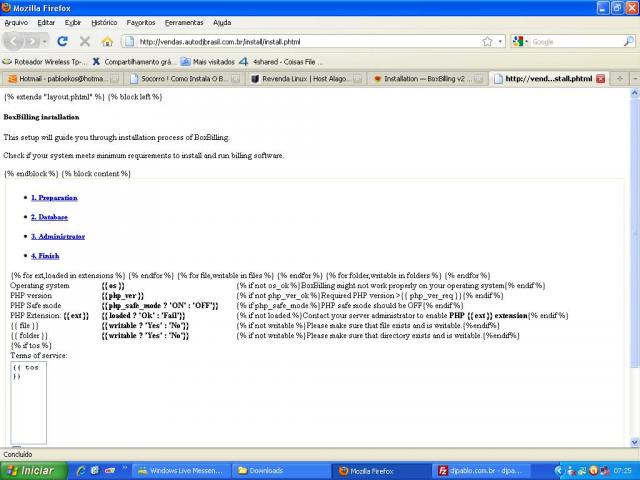The height and width of the screenshot is (480, 640).
Task: Close the Socorro ! Como Instala tab
Action: point(236,79)
